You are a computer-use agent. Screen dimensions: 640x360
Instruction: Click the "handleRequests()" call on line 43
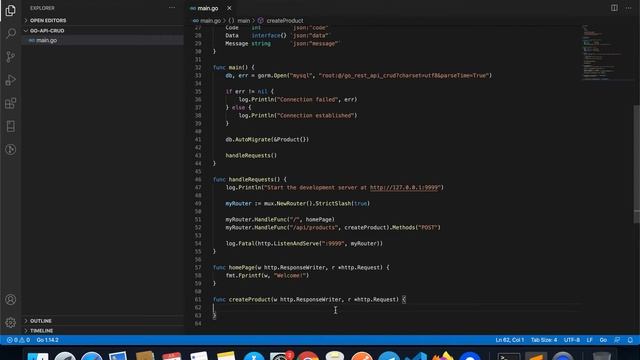251,156
